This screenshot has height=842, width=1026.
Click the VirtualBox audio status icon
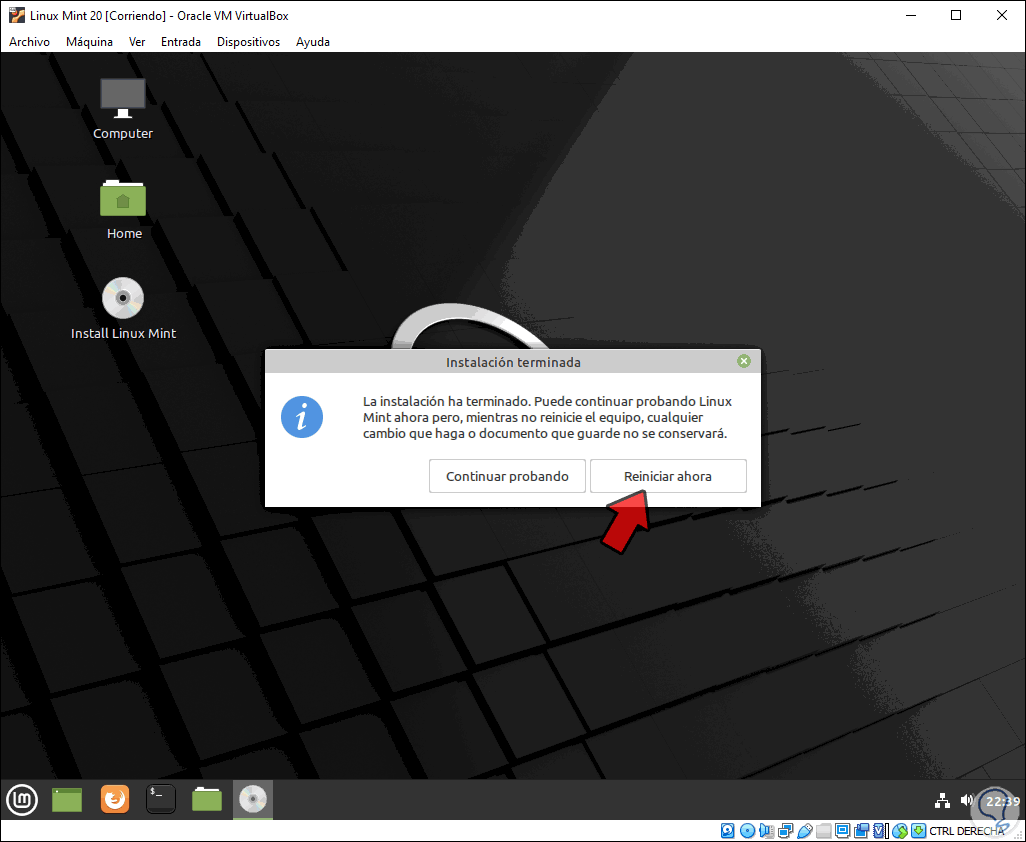point(766,831)
